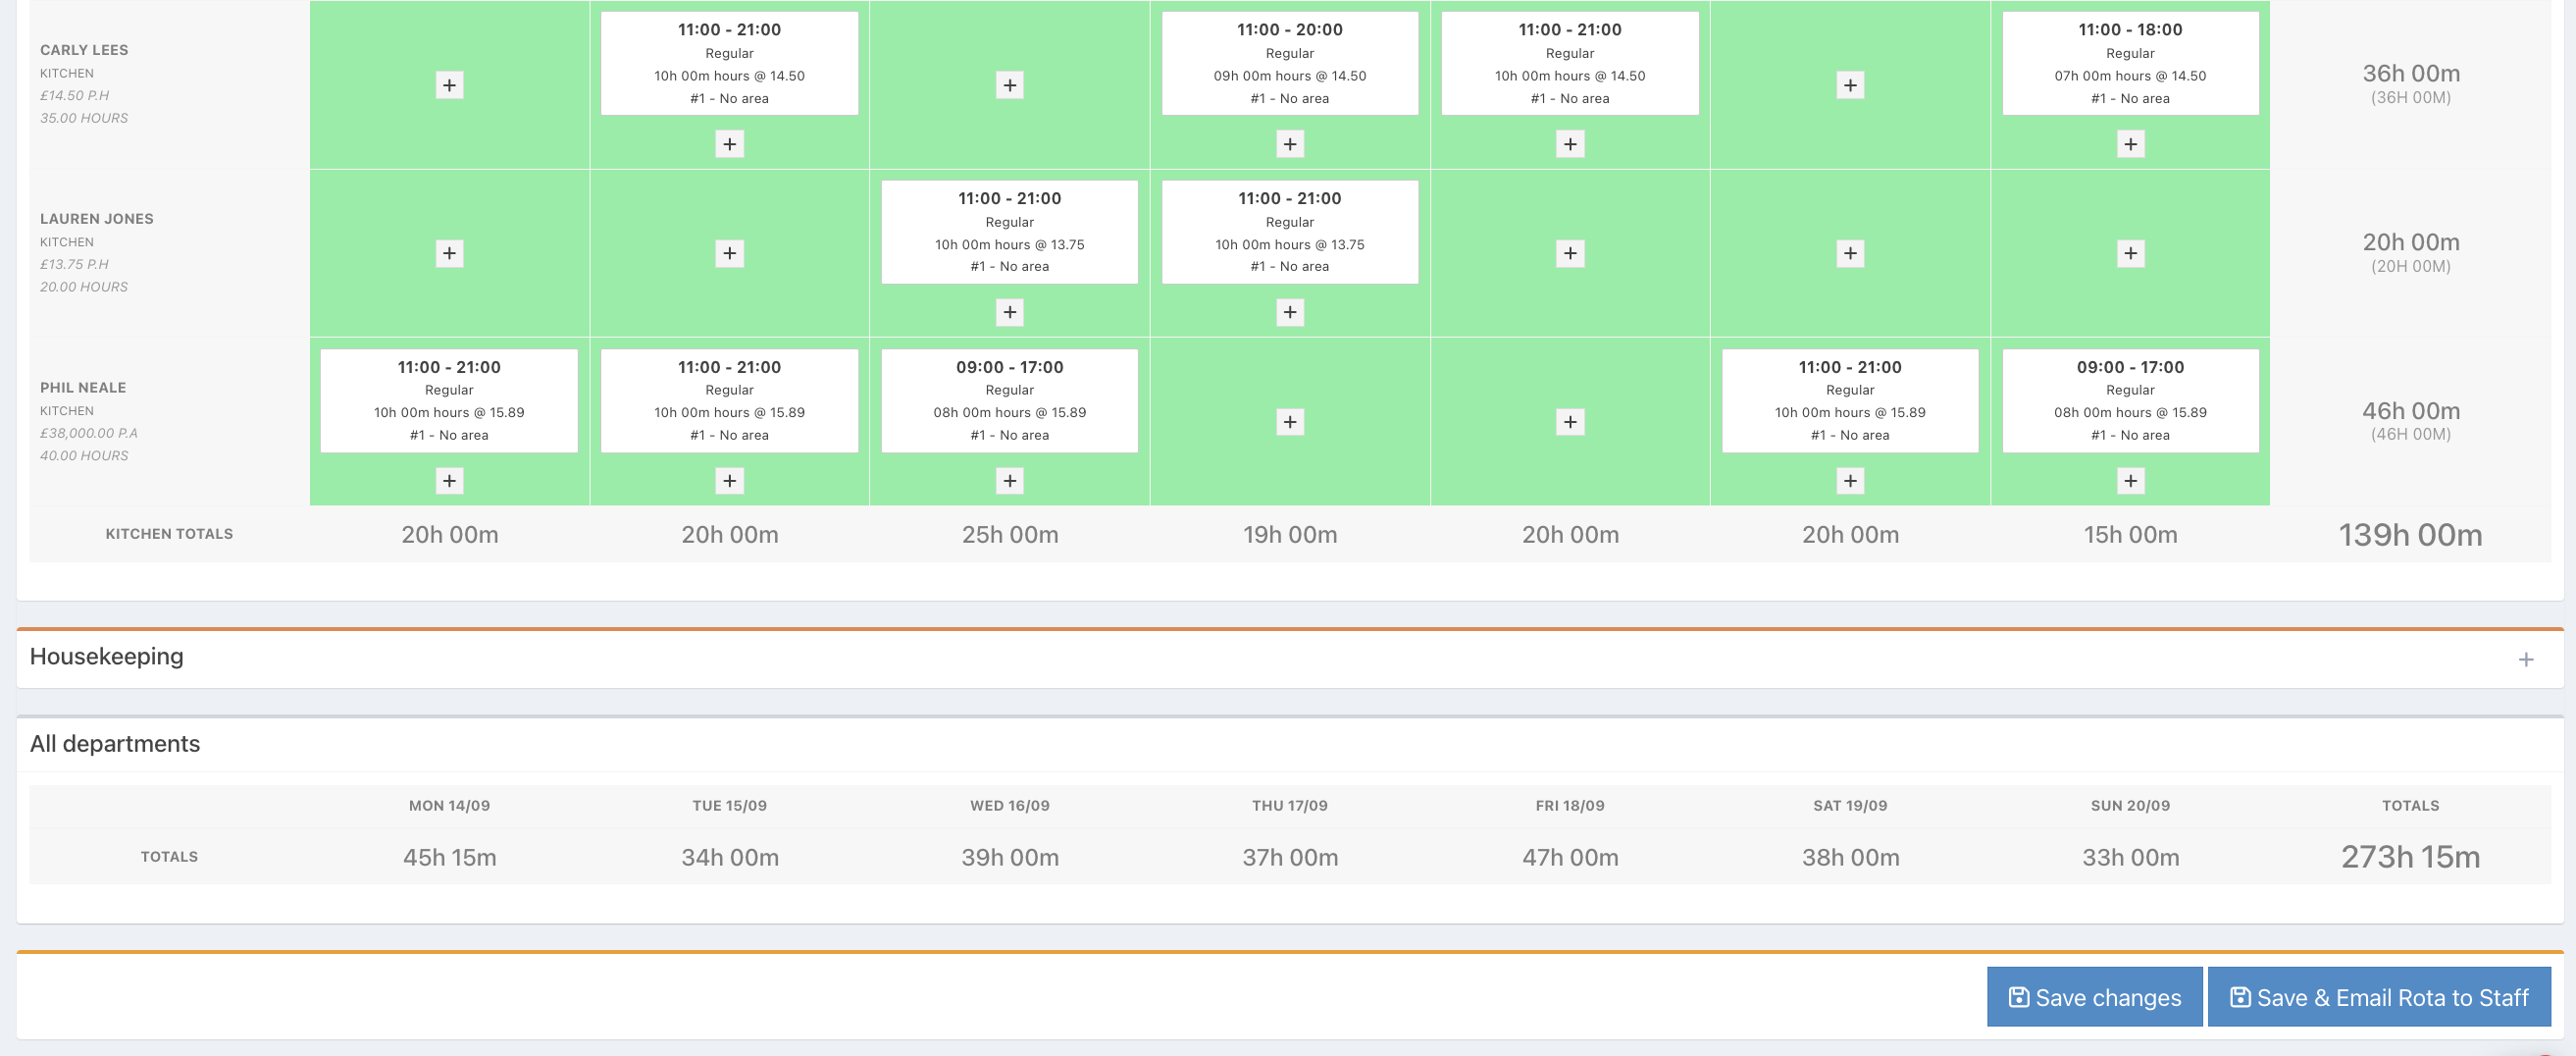Open Carly Lees's Sunday 11:00 - 18:00 shift
Screen dimensions: 2576x1056
(2130, 63)
